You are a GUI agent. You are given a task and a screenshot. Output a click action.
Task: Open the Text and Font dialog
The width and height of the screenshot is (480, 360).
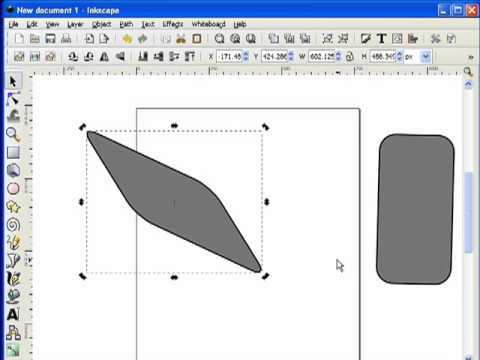click(381, 39)
